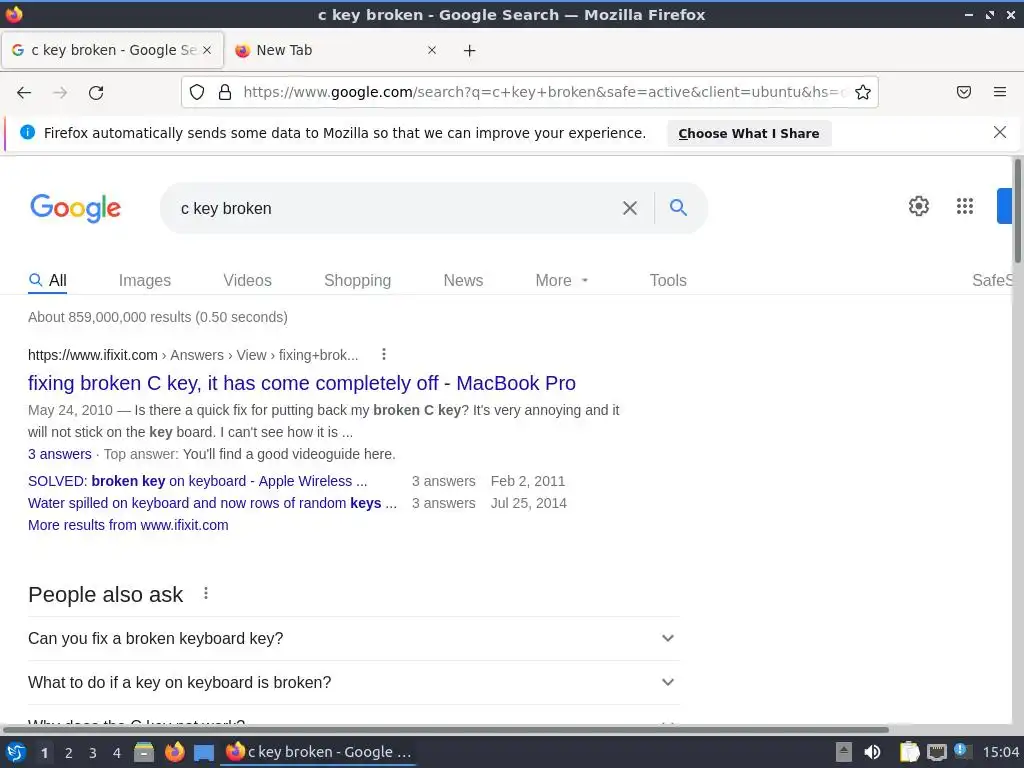The width and height of the screenshot is (1024, 768).
Task: Select the c key broken tab
Action: [112, 50]
